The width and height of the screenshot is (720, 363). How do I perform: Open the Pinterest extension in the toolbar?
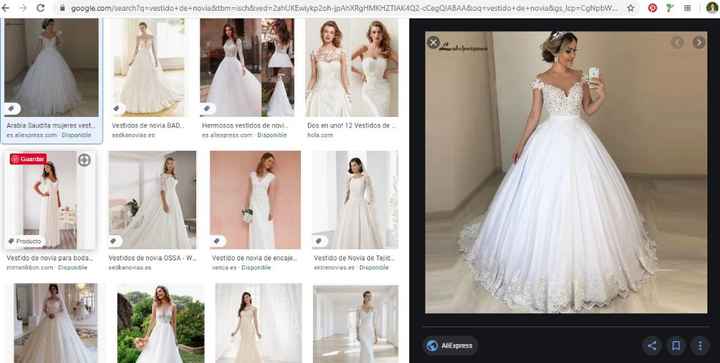[652, 8]
